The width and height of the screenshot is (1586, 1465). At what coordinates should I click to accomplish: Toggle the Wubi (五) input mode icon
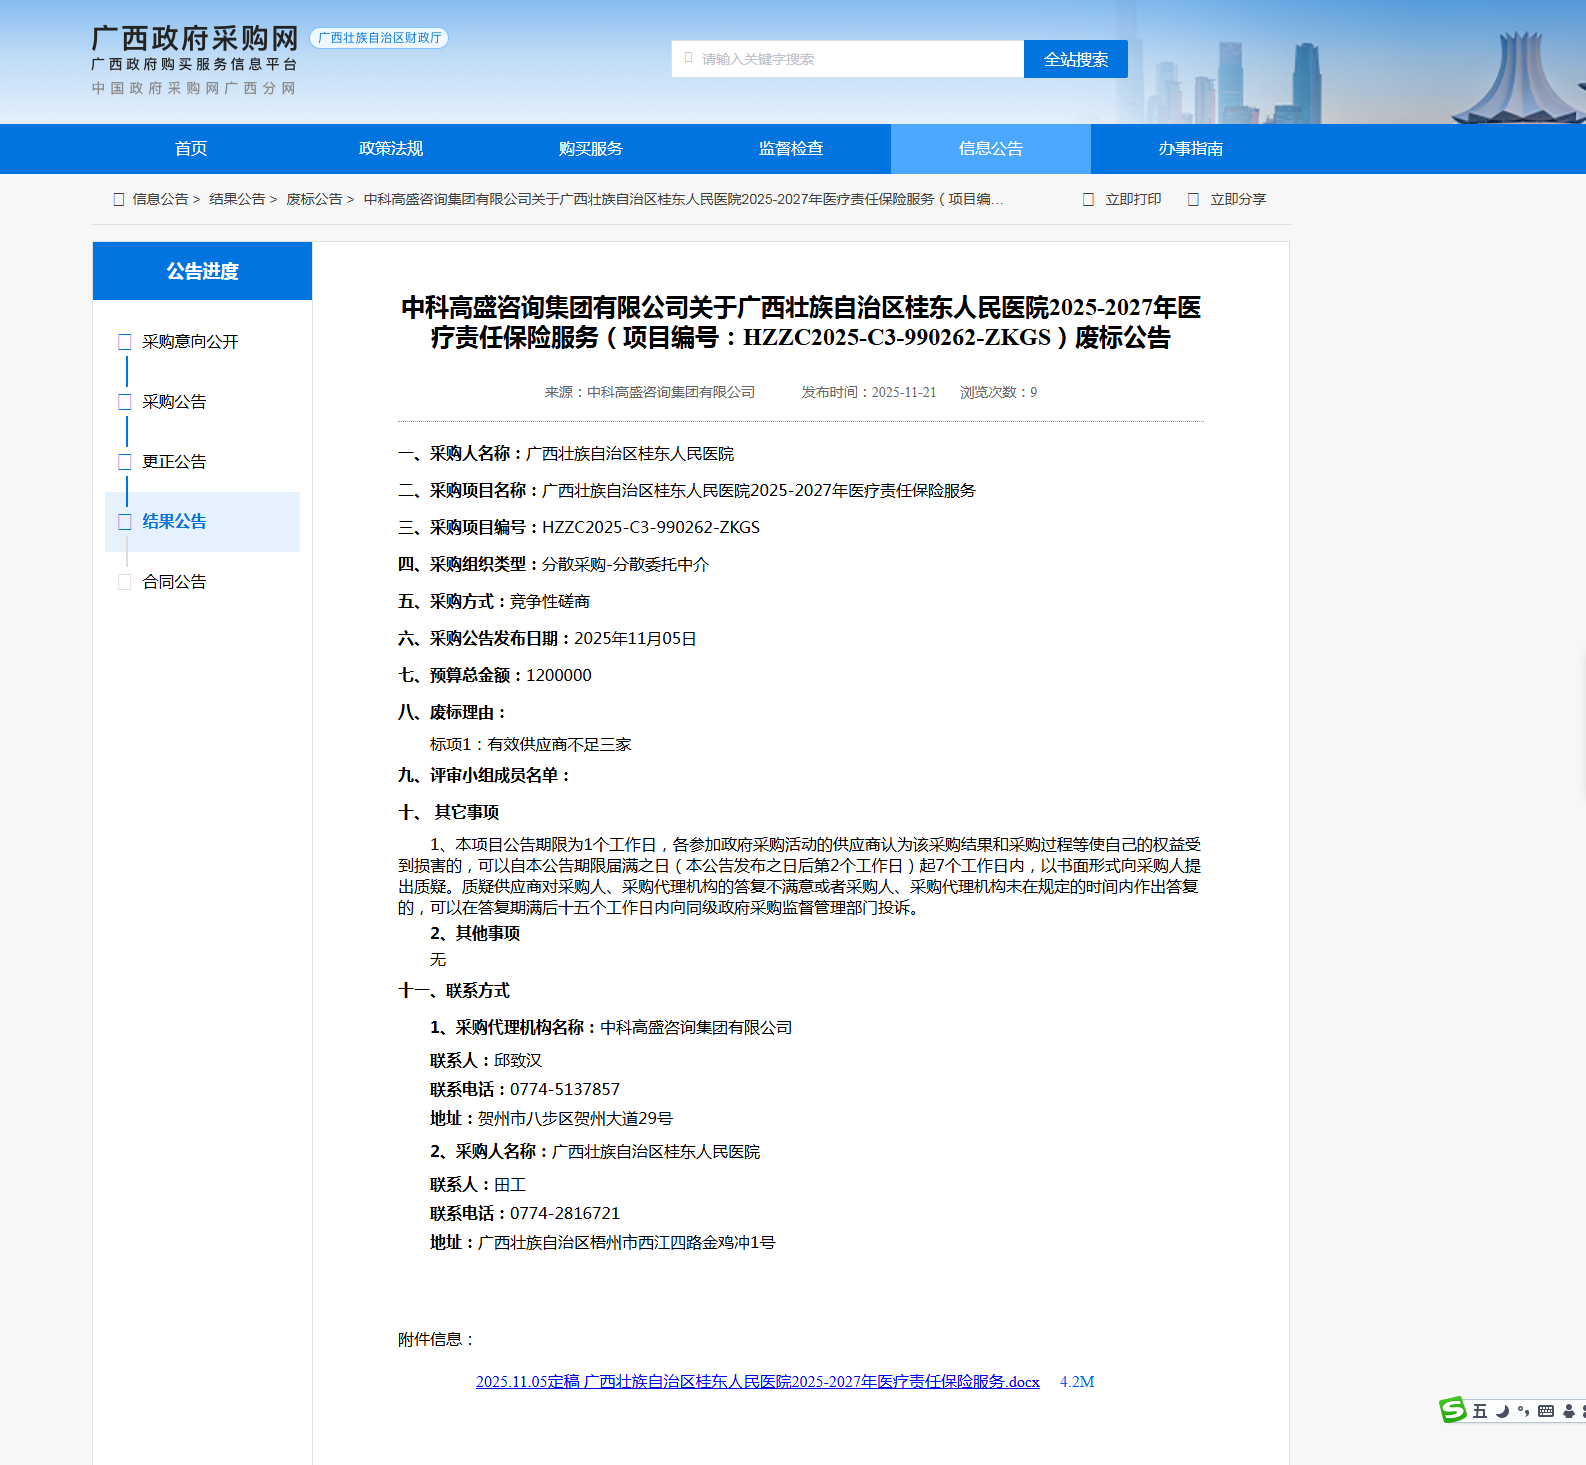click(x=1480, y=1411)
